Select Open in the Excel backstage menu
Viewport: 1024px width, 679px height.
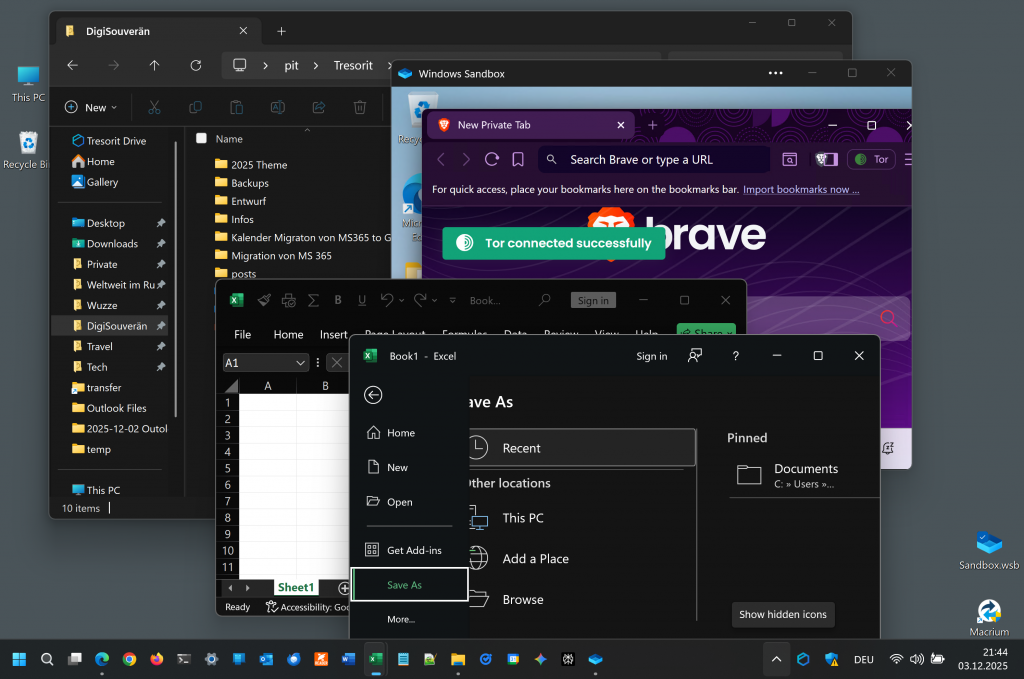point(399,502)
